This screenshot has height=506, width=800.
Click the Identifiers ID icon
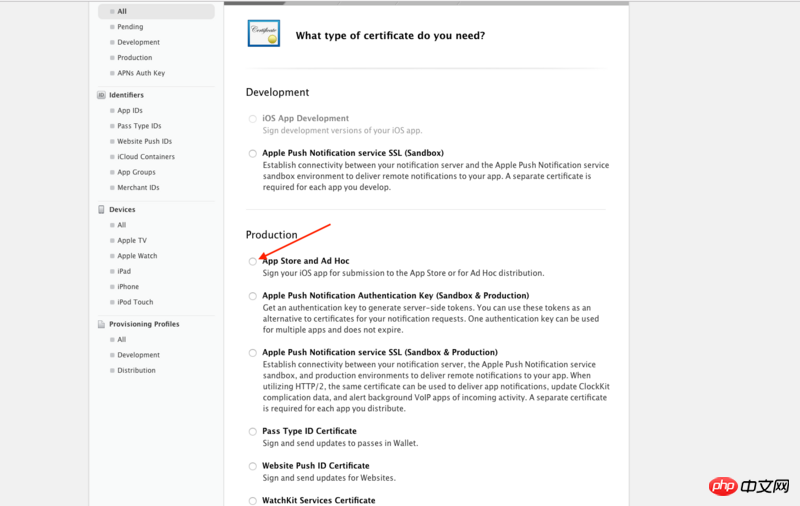coord(101,95)
